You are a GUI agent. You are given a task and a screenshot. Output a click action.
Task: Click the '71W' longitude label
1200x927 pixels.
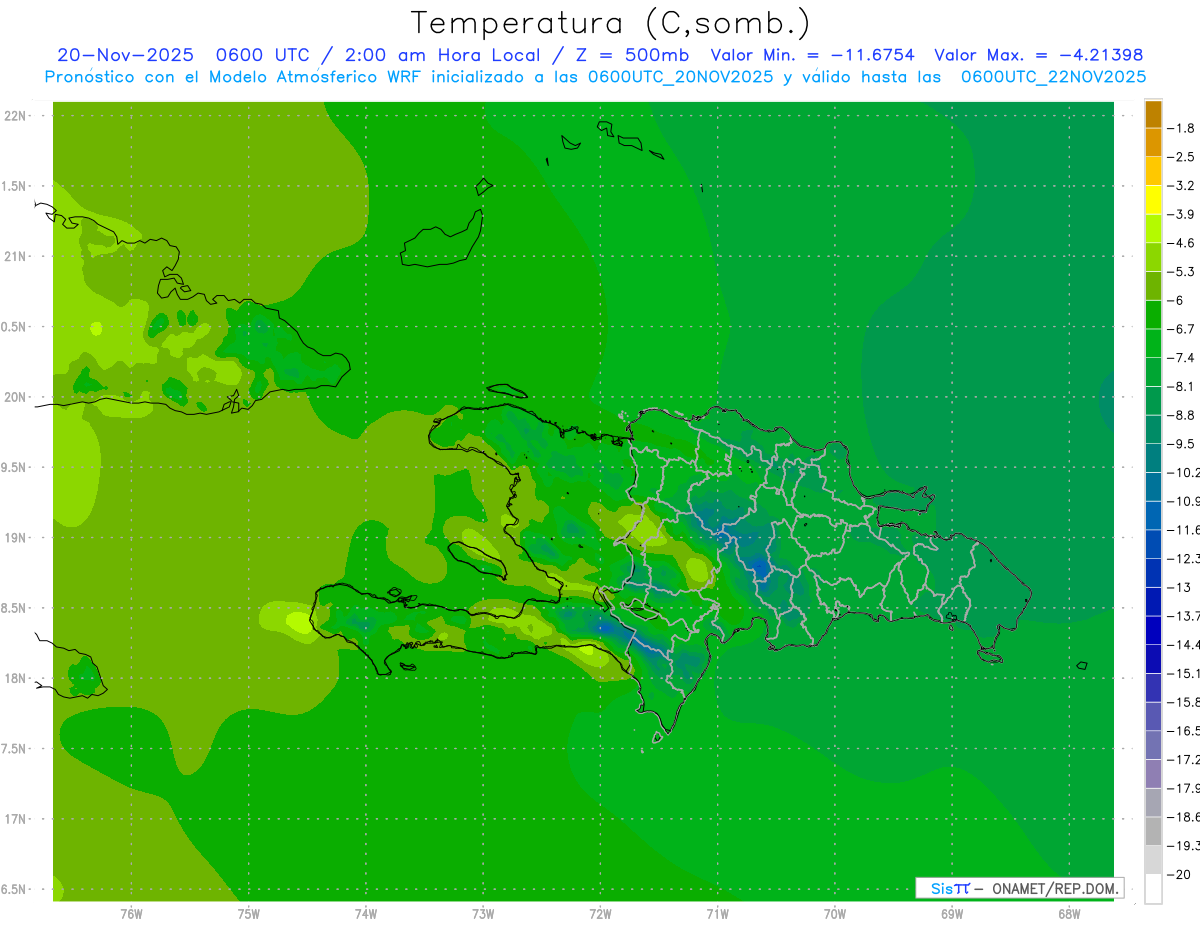coord(717,913)
